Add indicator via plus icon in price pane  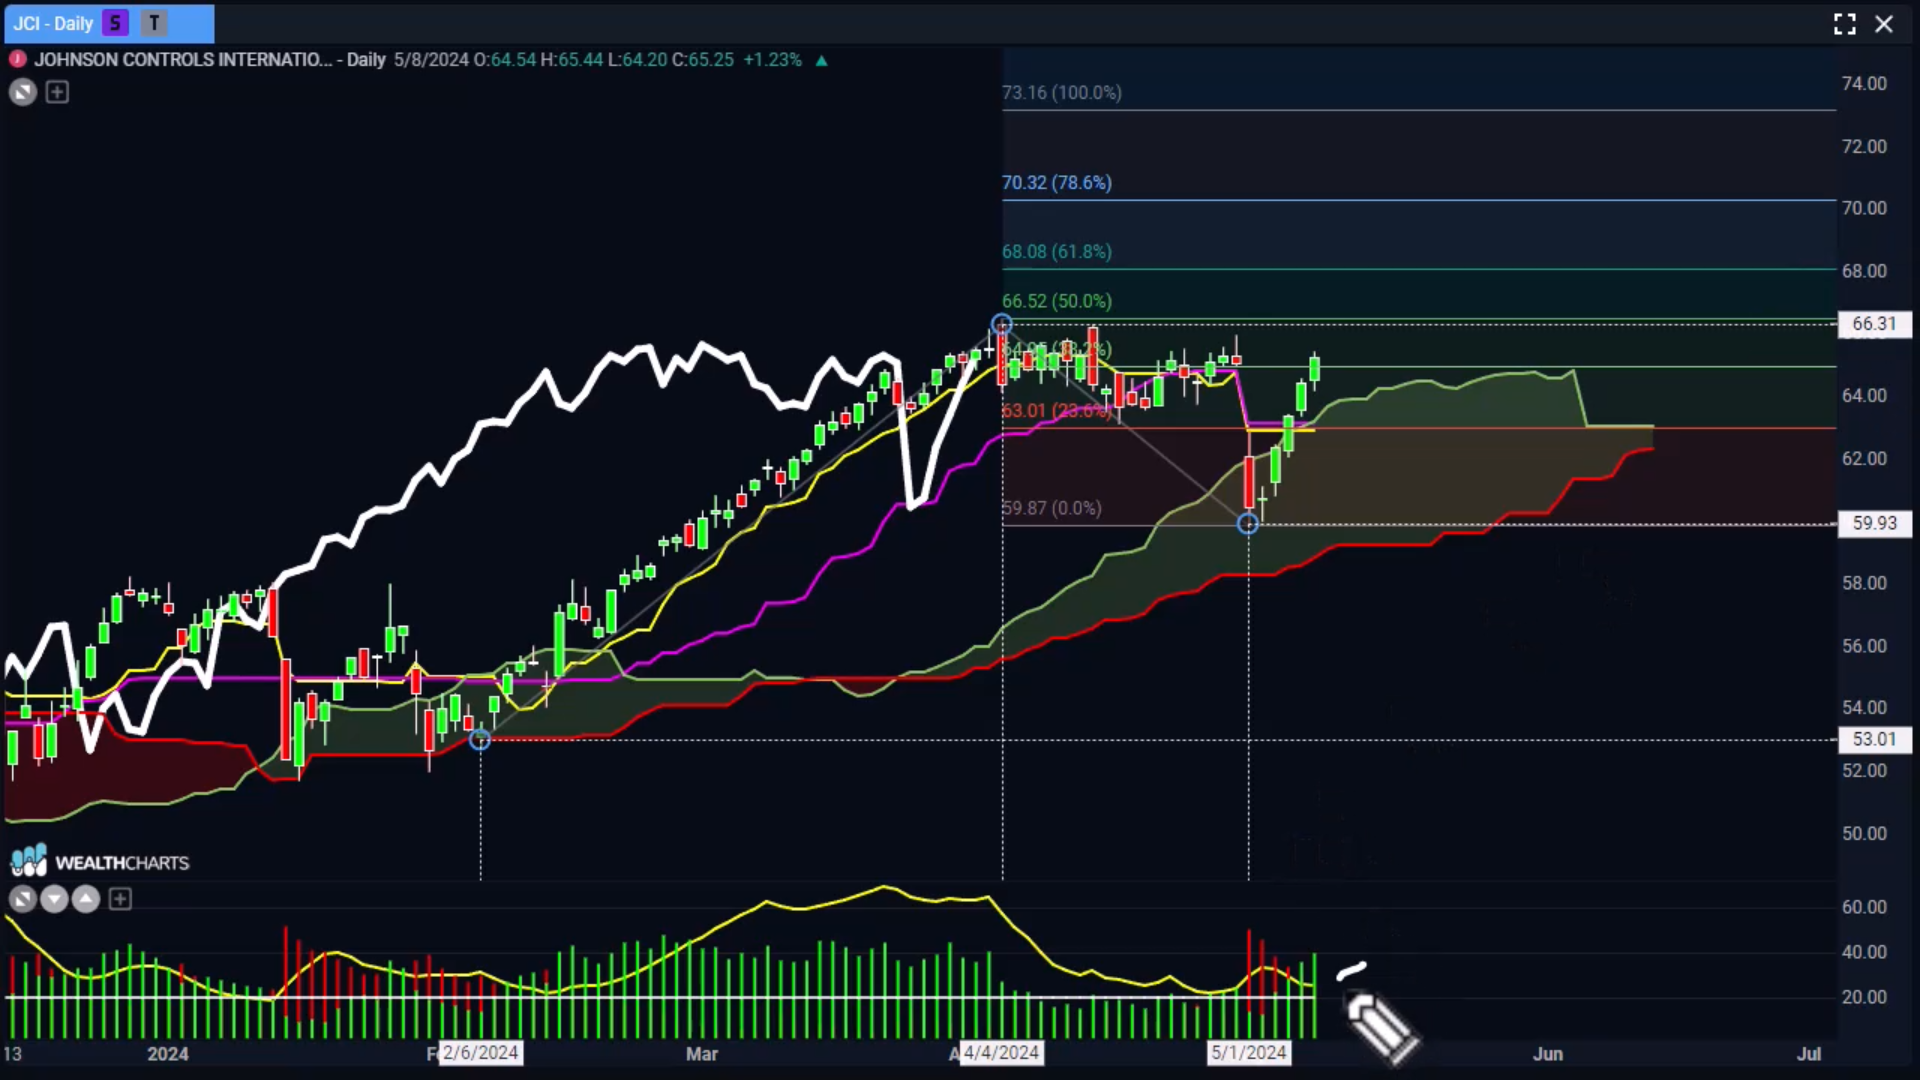pyautogui.click(x=57, y=93)
